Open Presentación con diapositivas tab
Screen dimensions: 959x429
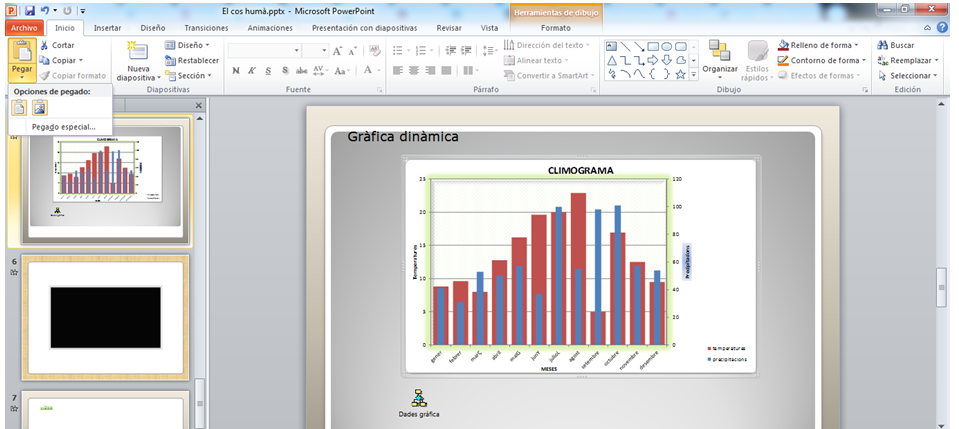pos(365,28)
